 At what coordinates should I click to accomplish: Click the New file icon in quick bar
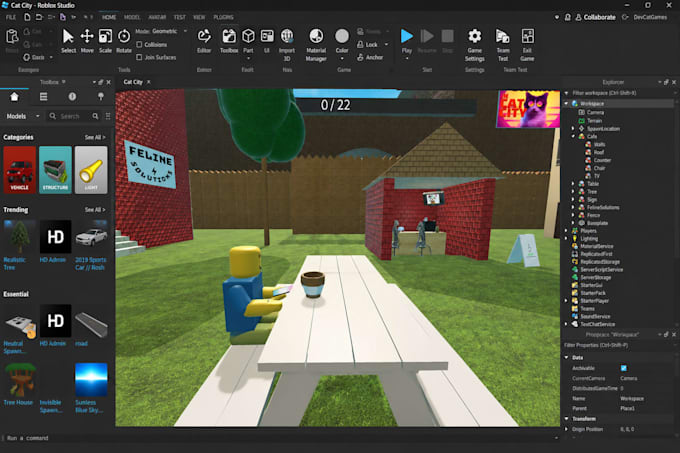27,17
